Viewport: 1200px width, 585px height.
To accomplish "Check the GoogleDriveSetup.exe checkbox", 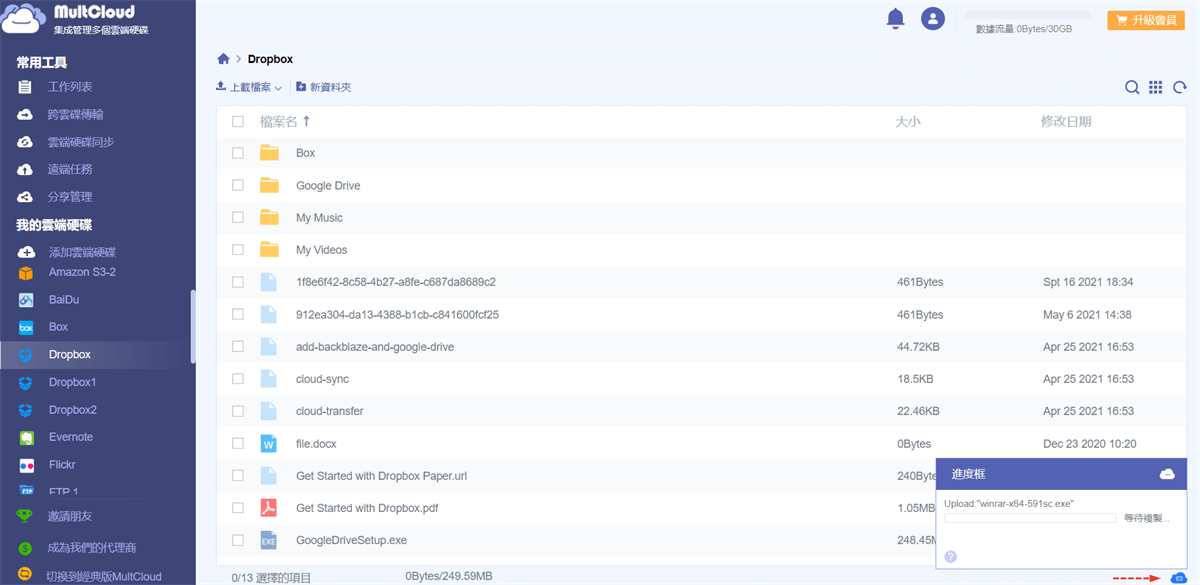I will (238, 540).
